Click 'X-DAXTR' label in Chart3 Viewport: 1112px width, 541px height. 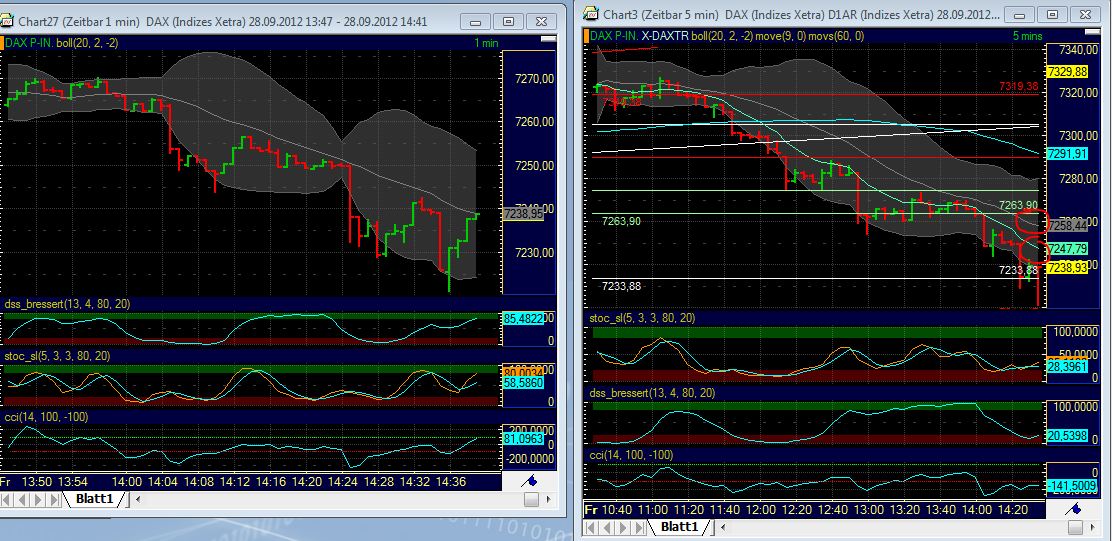[x=665, y=35]
